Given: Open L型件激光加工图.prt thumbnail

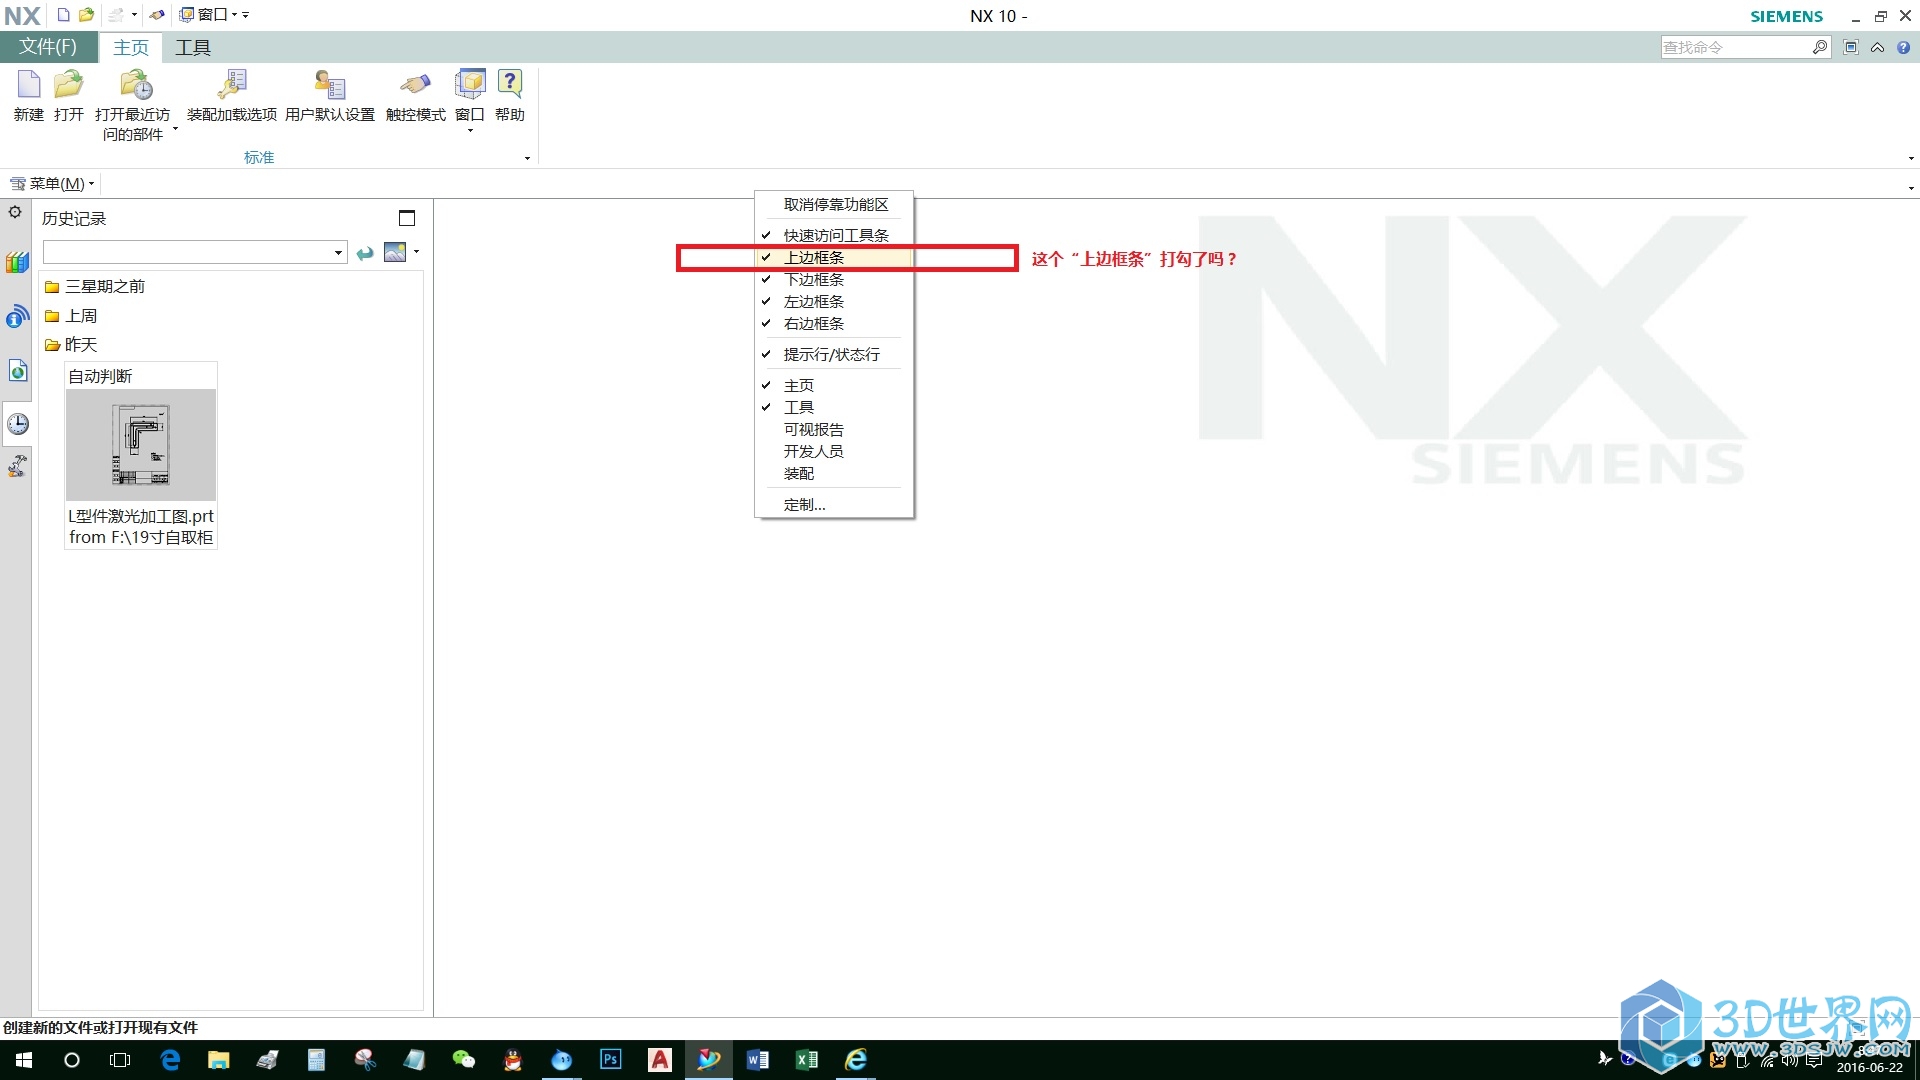Looking at the screenshot, I should pos(141,445).
